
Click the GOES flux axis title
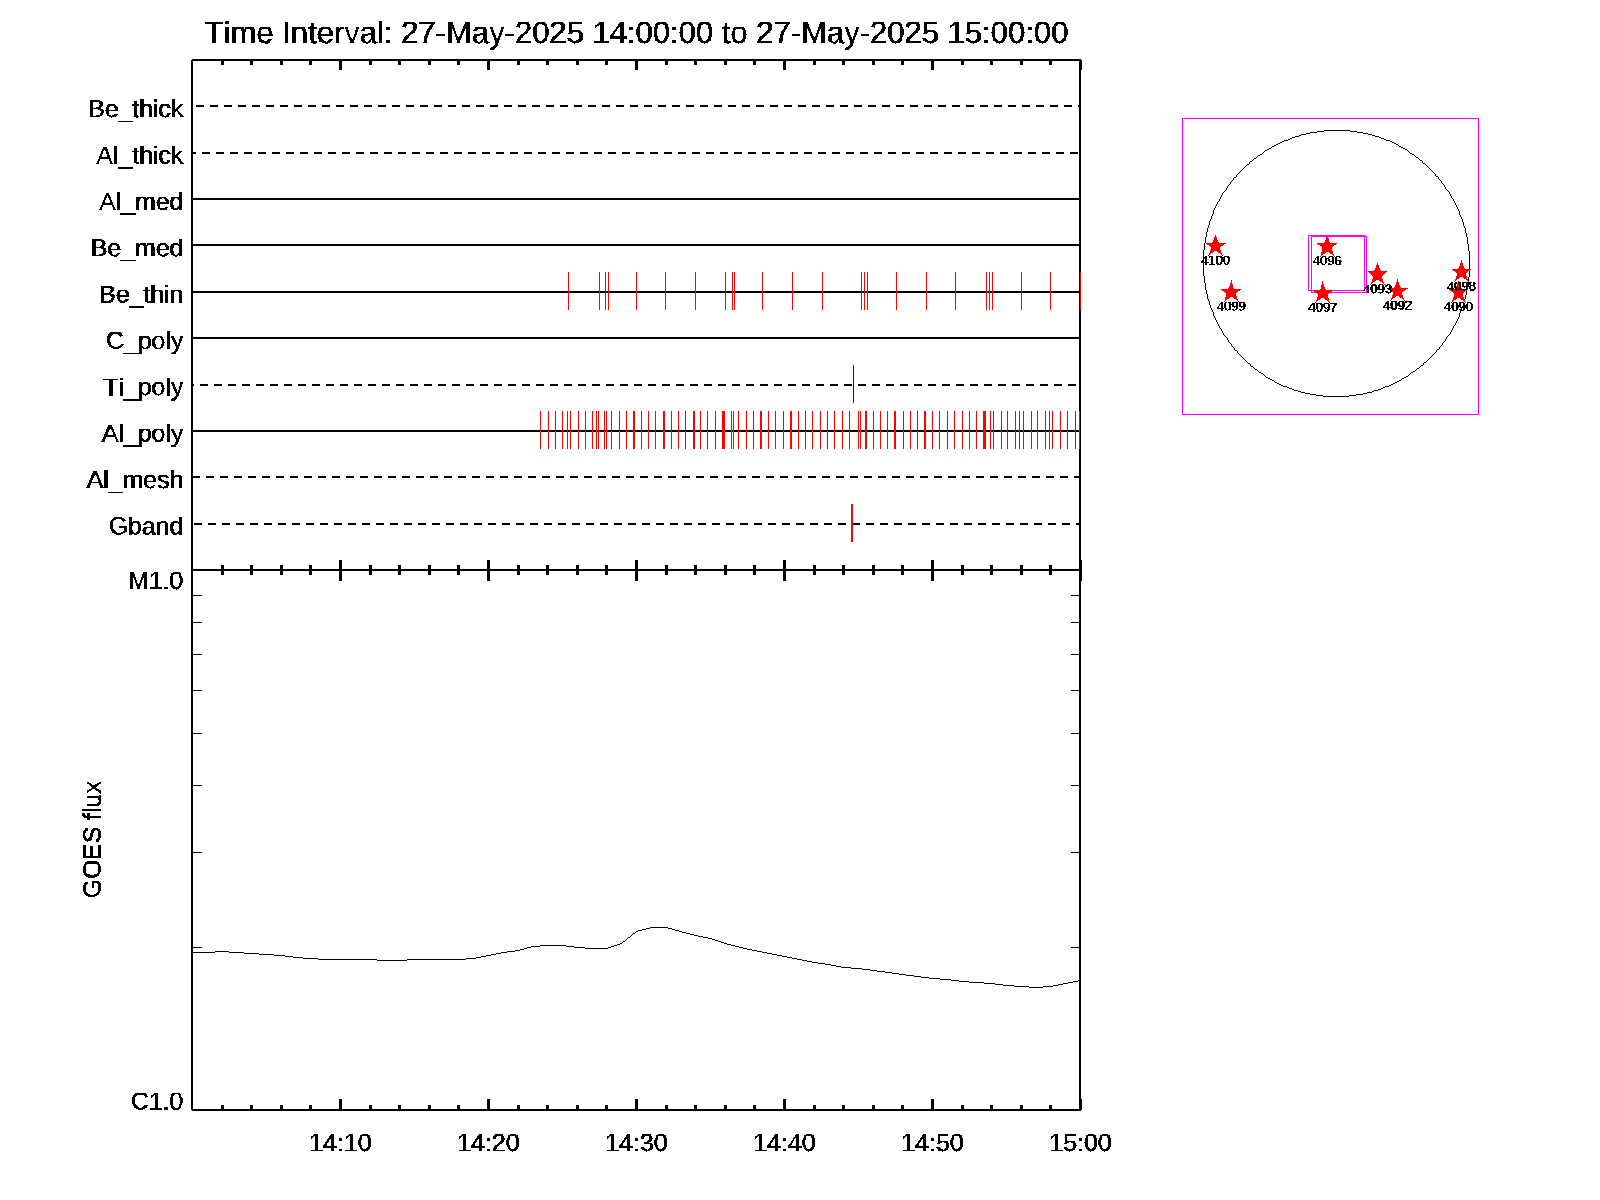[92, 839]
